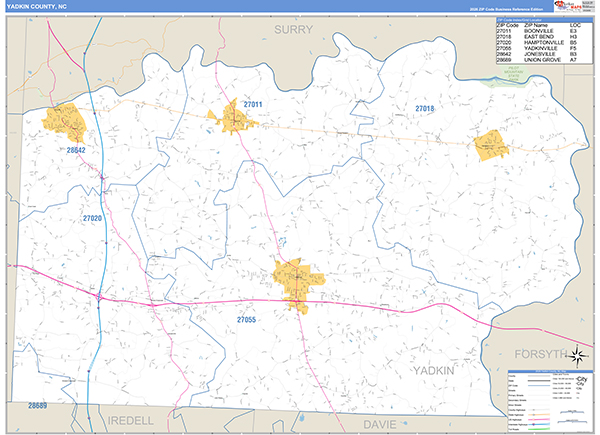Image resolution: width=600 pixels, height=435 pixels.
Task: Click the East Bend yellow city area
Action: point(491,145)
